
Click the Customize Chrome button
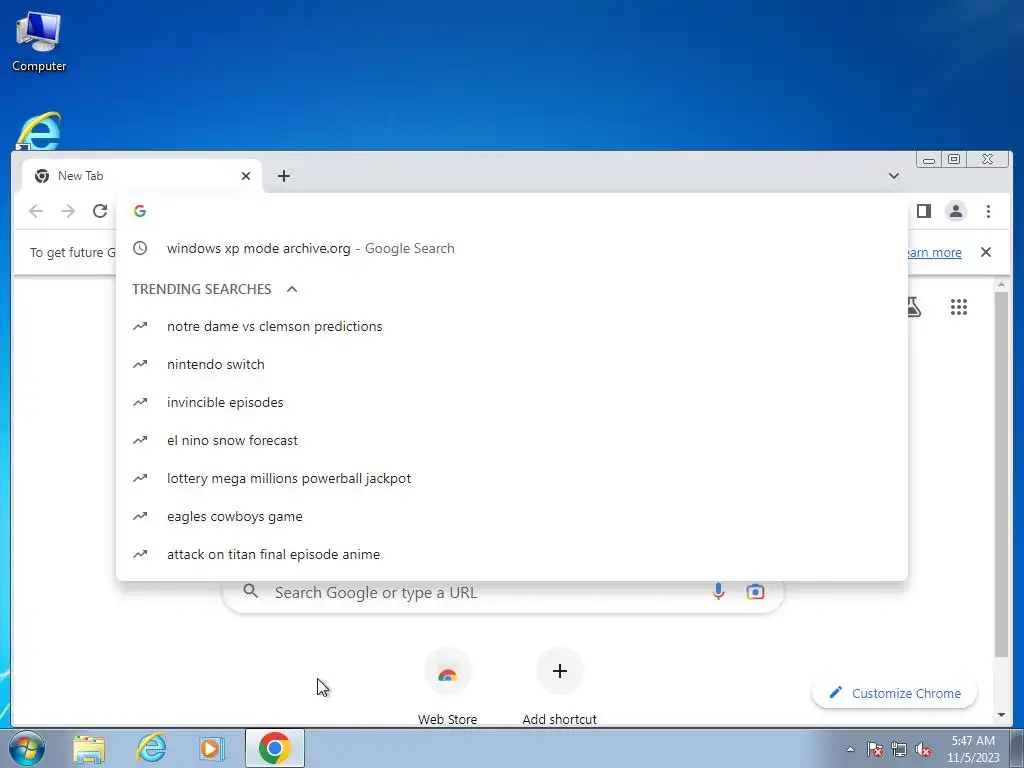pos(894,693)
